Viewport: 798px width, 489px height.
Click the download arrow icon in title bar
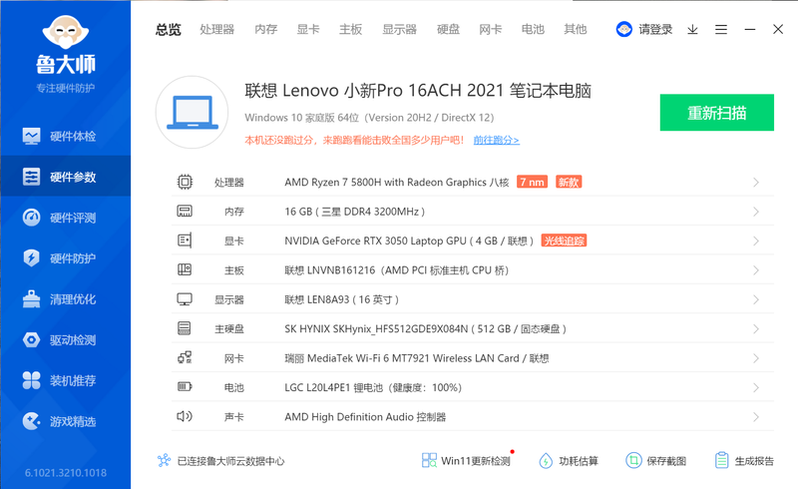[693, 30]
